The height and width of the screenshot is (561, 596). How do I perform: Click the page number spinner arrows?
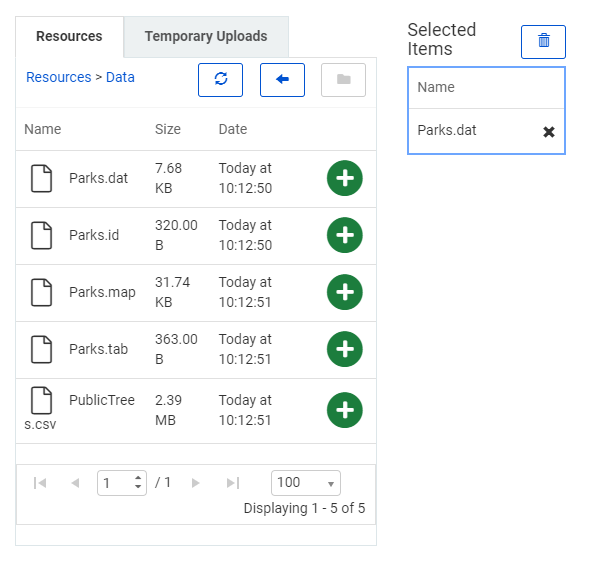click(138, 483)
